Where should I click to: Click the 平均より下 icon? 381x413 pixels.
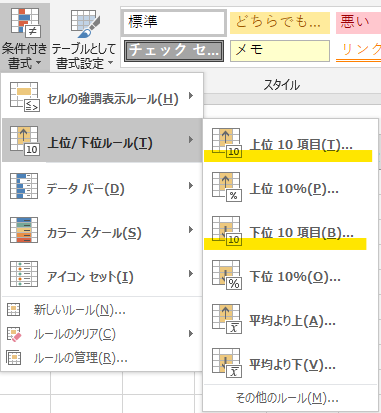(x=227, y=363)
